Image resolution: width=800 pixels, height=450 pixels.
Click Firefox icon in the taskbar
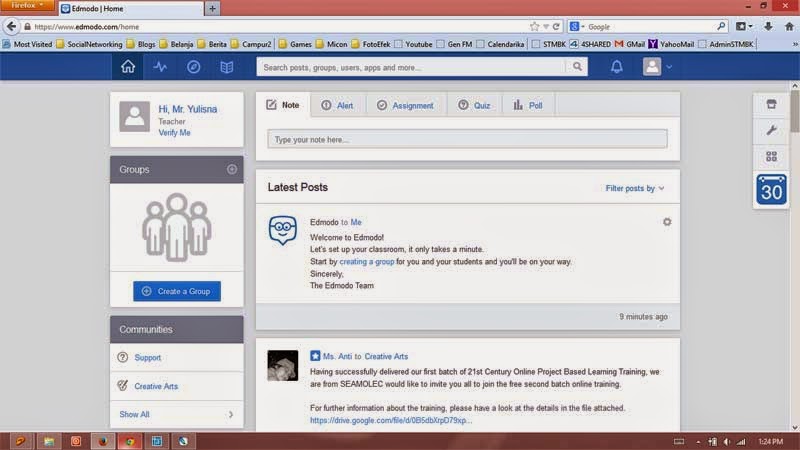[x=103, y=441]
